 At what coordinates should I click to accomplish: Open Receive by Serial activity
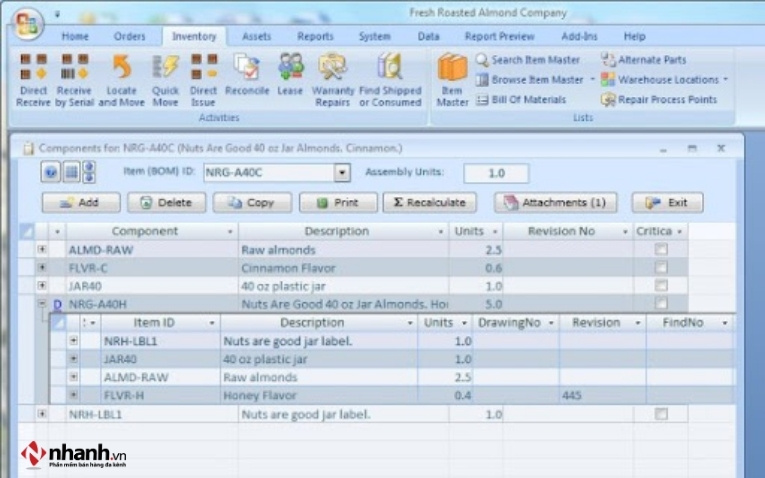pos(74,80)
